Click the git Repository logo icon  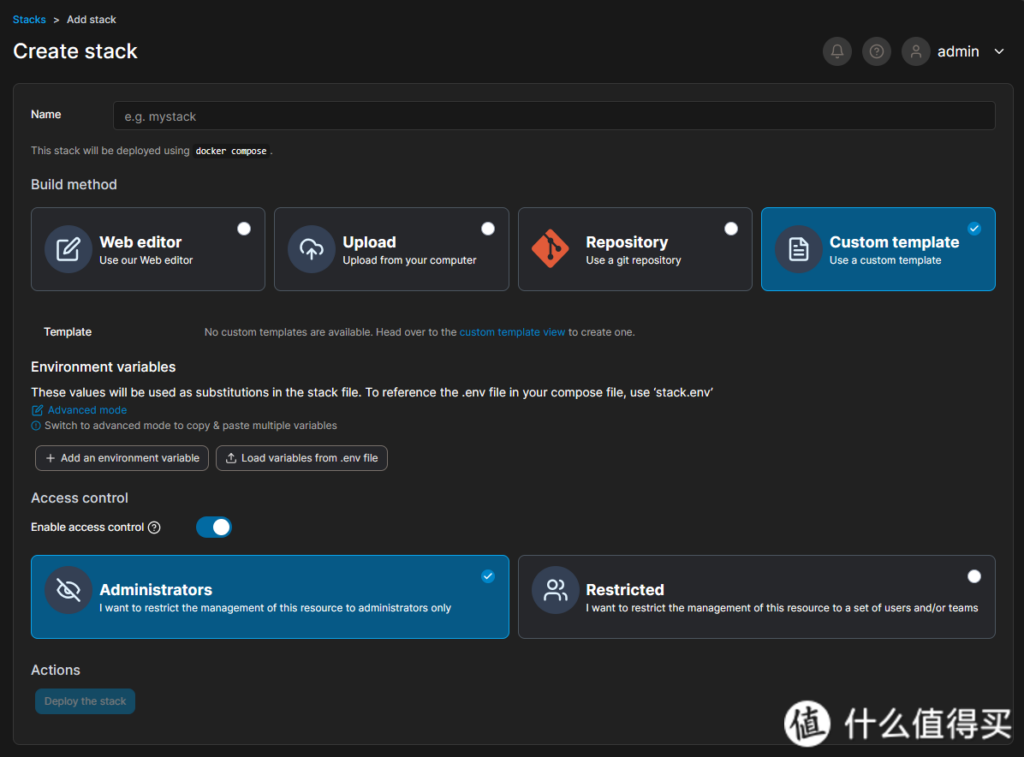pos(550,249)
